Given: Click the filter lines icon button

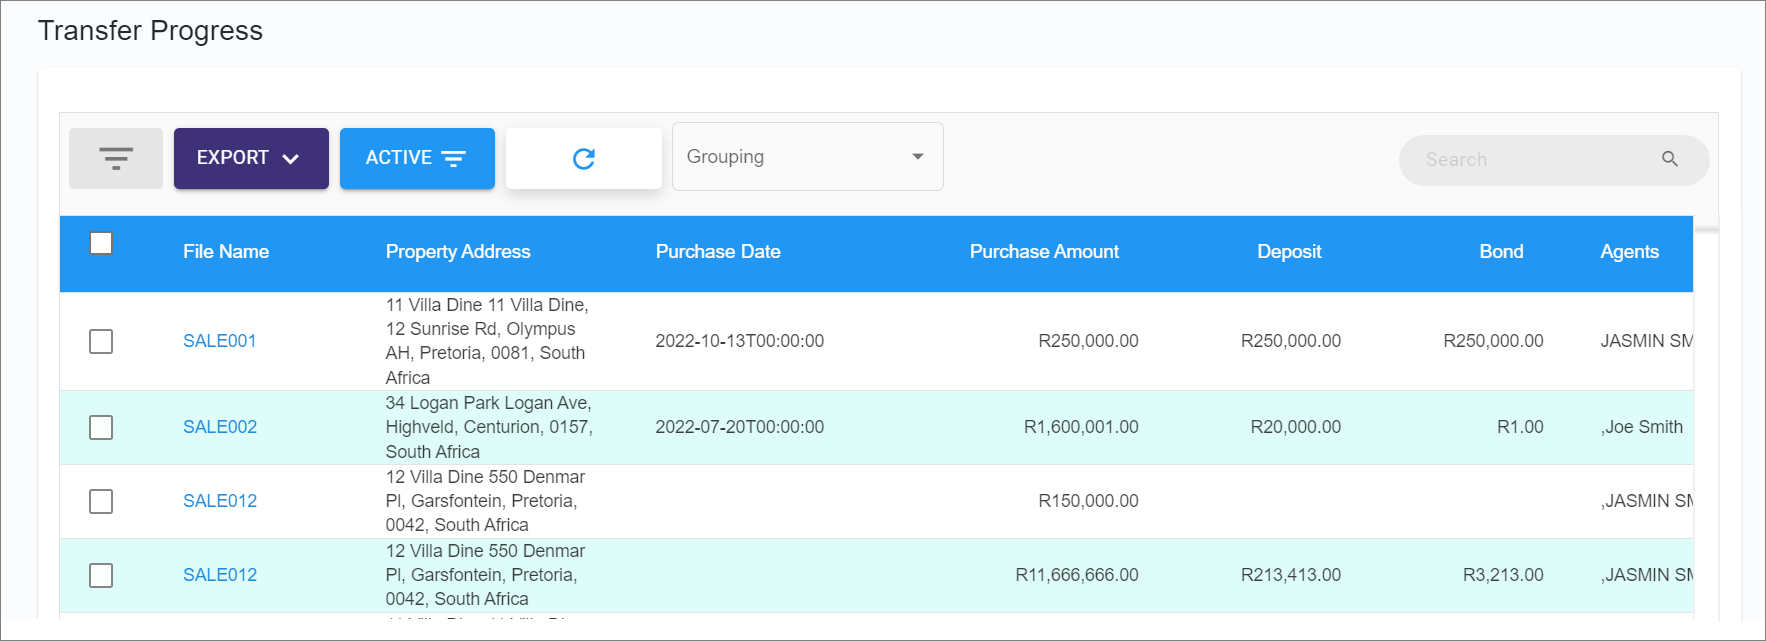Looking at the screenshot, I should pos(116,158).
